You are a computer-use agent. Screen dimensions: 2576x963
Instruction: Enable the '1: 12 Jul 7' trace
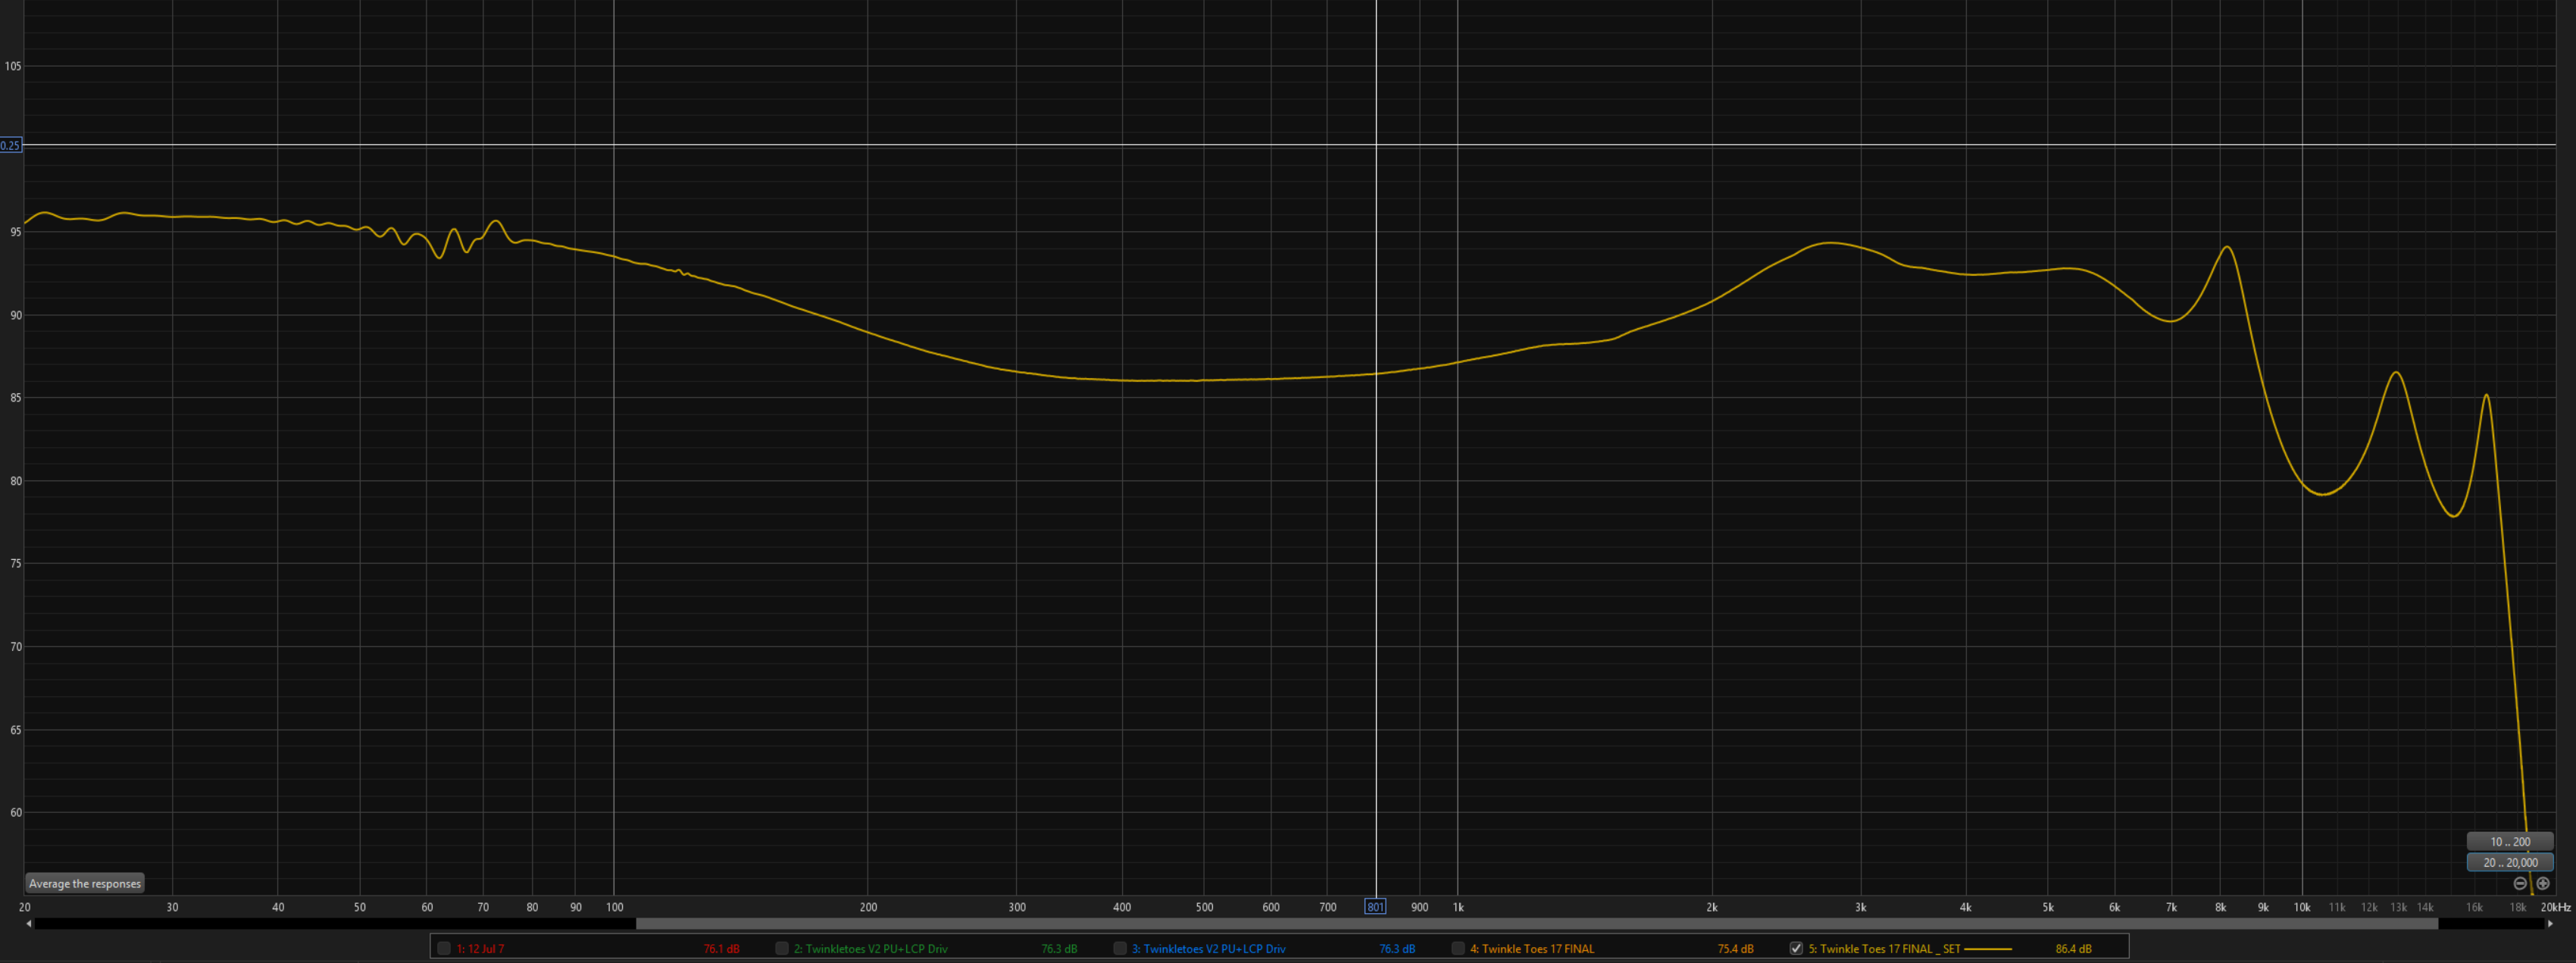tap(444, 949)
